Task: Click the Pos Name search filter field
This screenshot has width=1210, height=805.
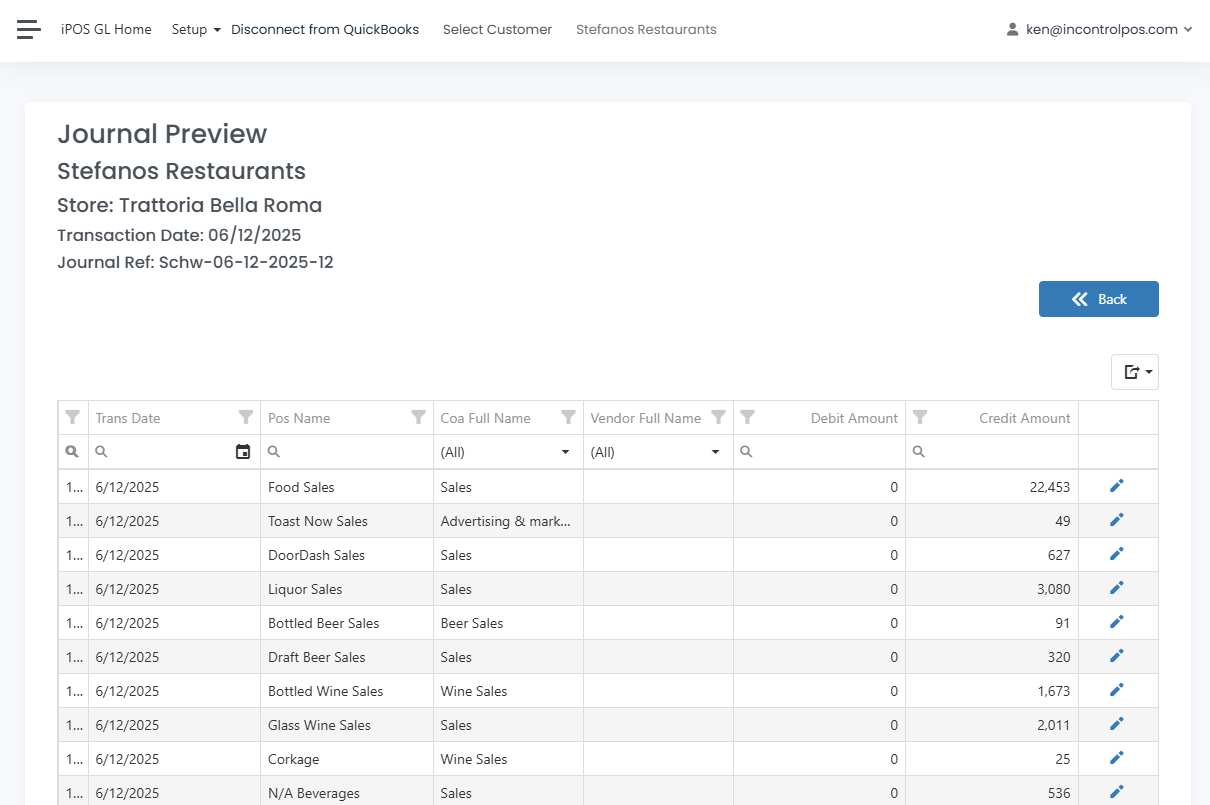Action: tap(350, 452)
